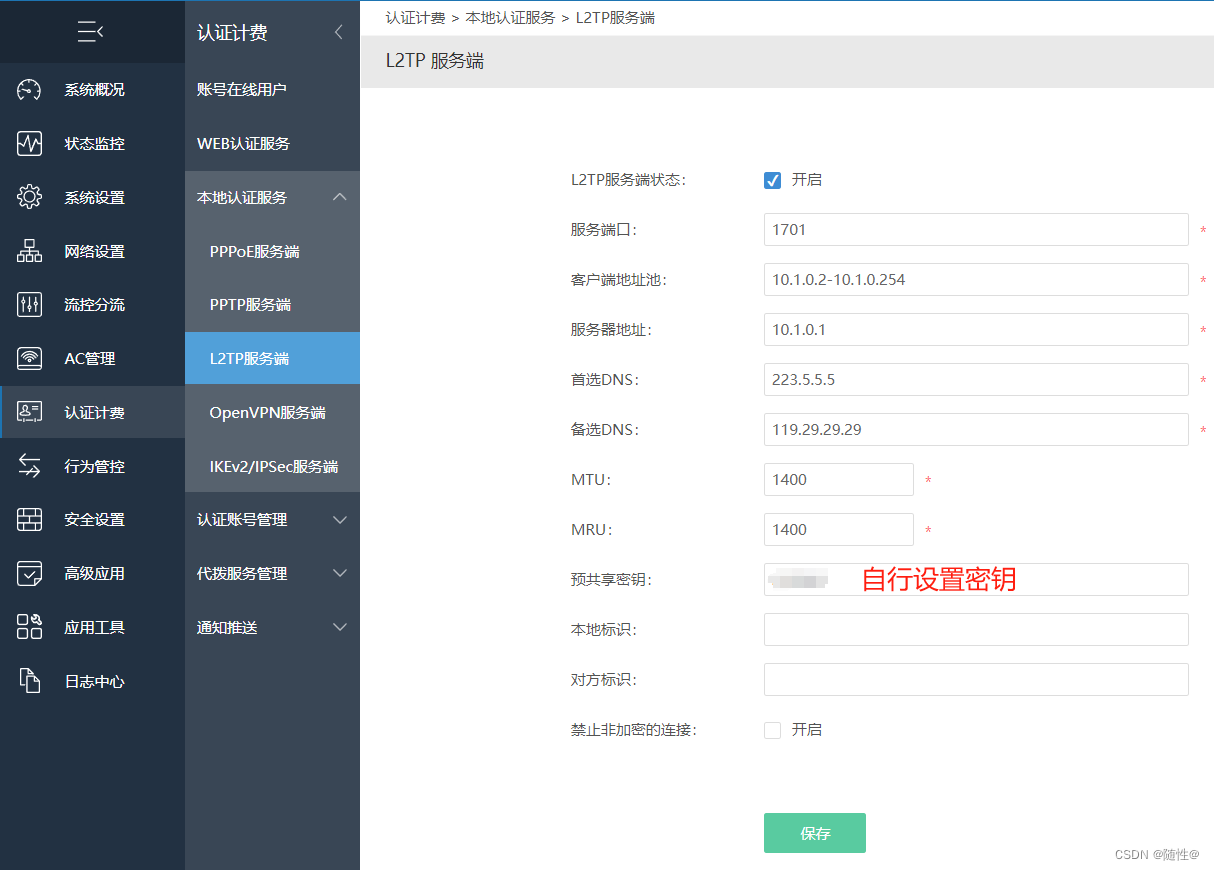Click the 高级应用 checklist icon
The image size is (1214, 870).
[30, 574]
